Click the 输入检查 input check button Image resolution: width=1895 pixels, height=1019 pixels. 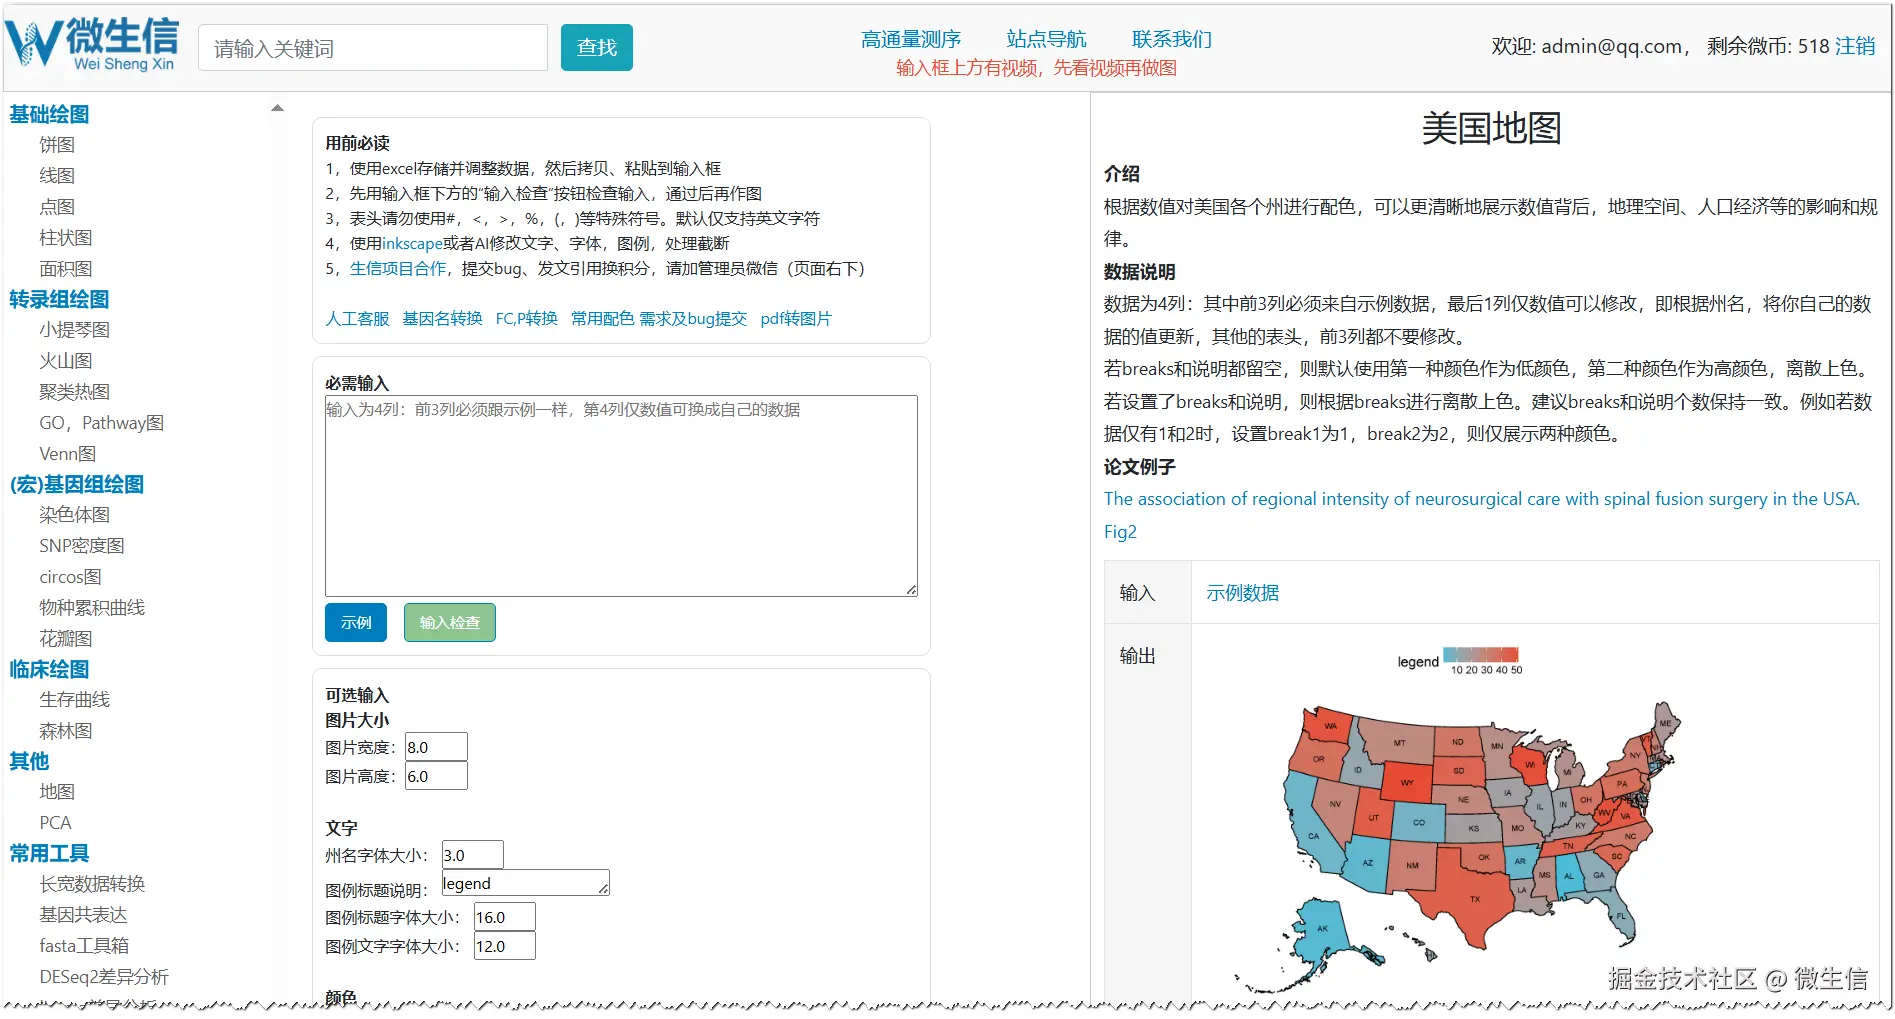pyautogui.click(x=450, y=623)
